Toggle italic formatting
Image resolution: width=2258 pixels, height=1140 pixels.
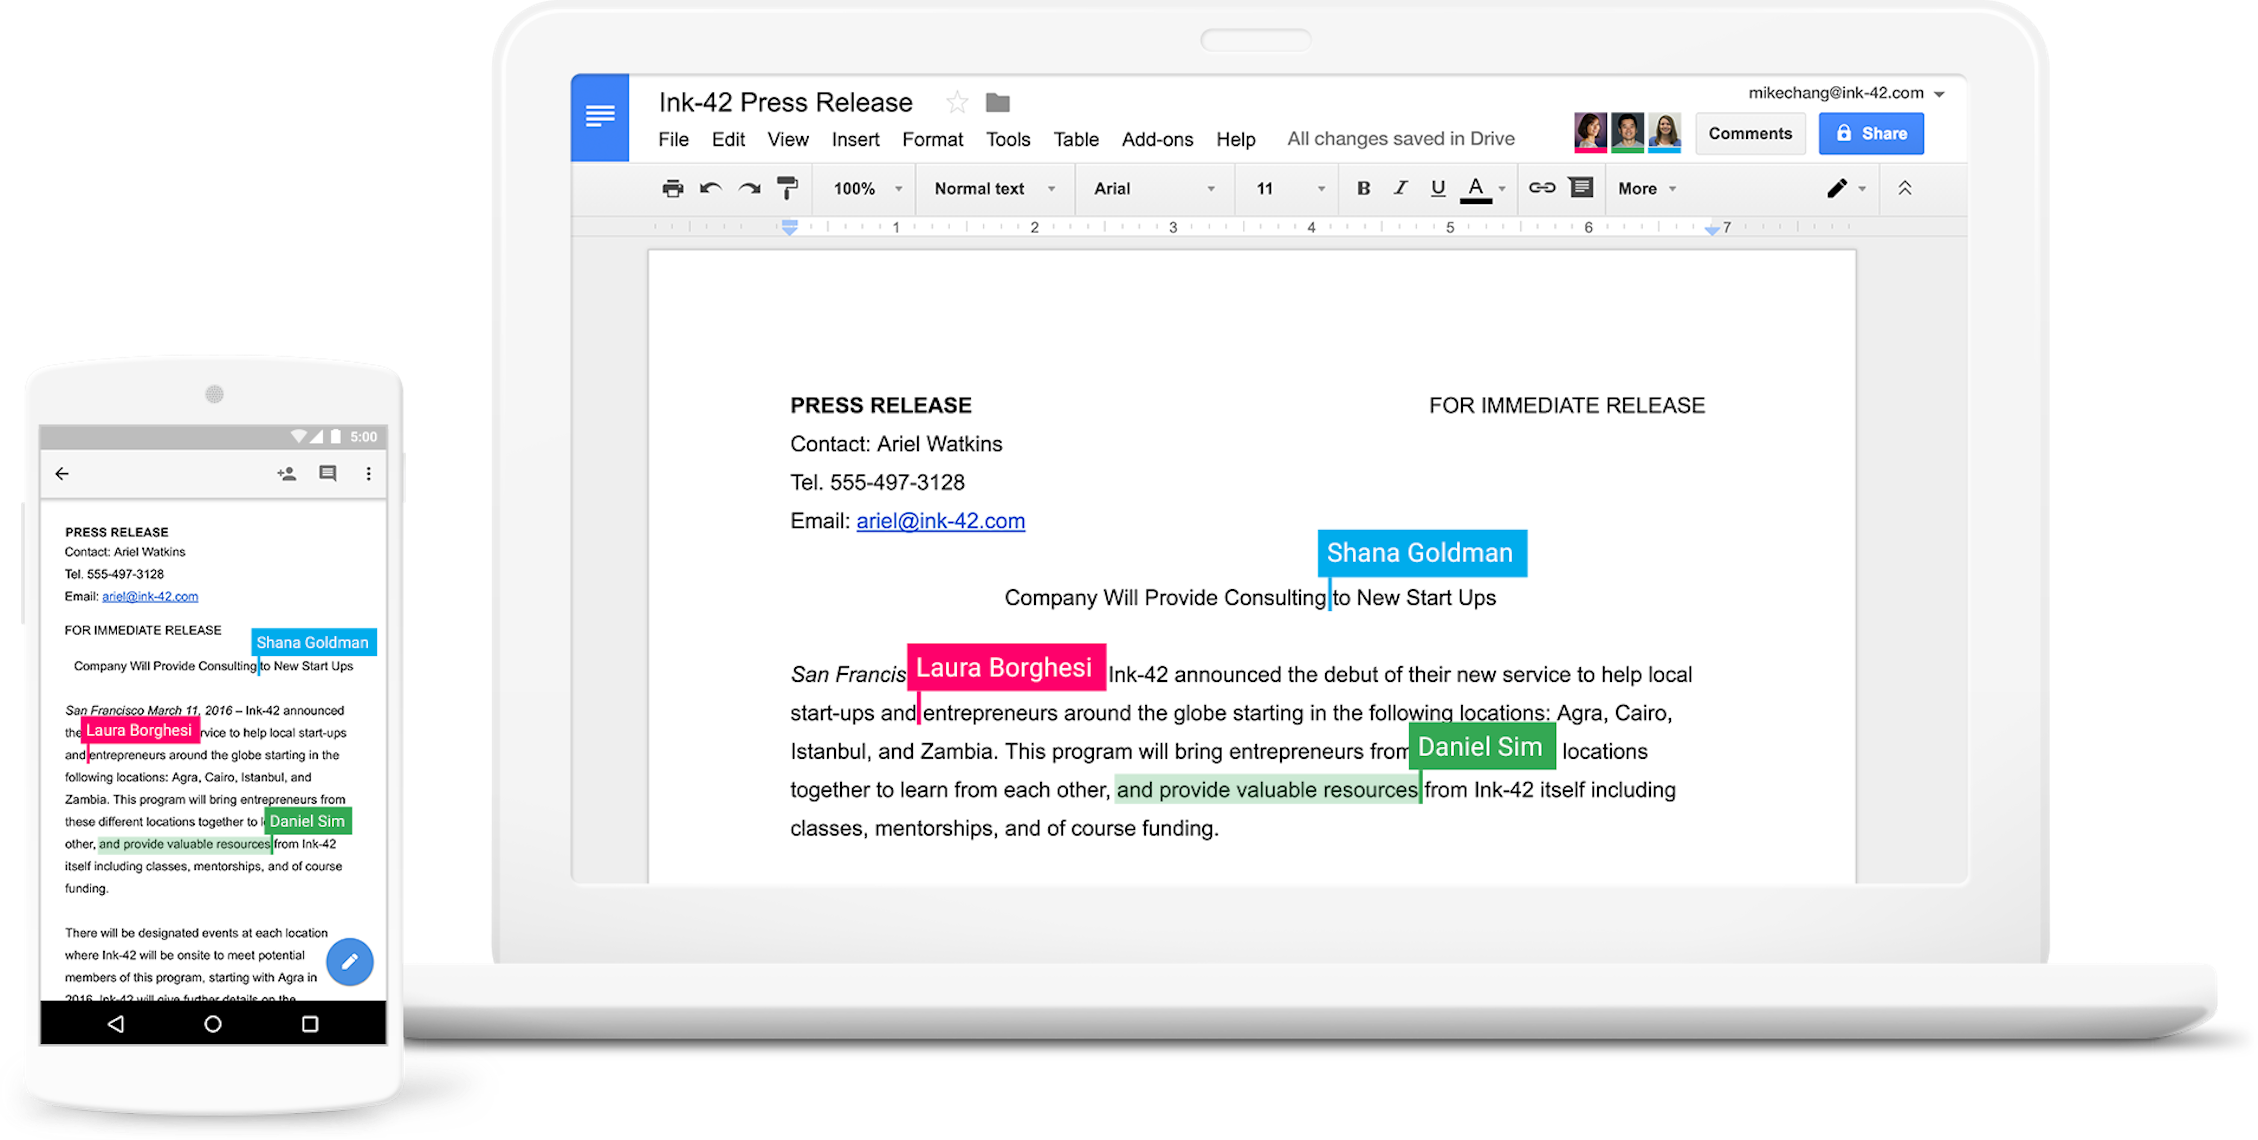point(1400,188)
